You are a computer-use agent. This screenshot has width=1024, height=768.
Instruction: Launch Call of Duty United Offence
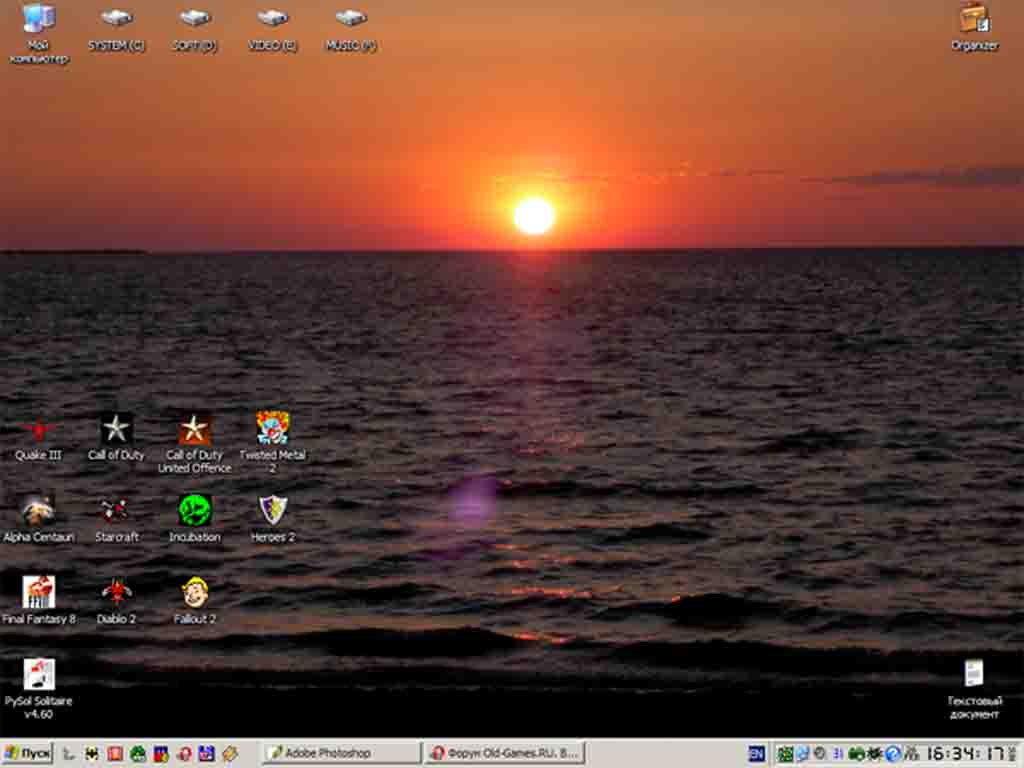point(194,431)
